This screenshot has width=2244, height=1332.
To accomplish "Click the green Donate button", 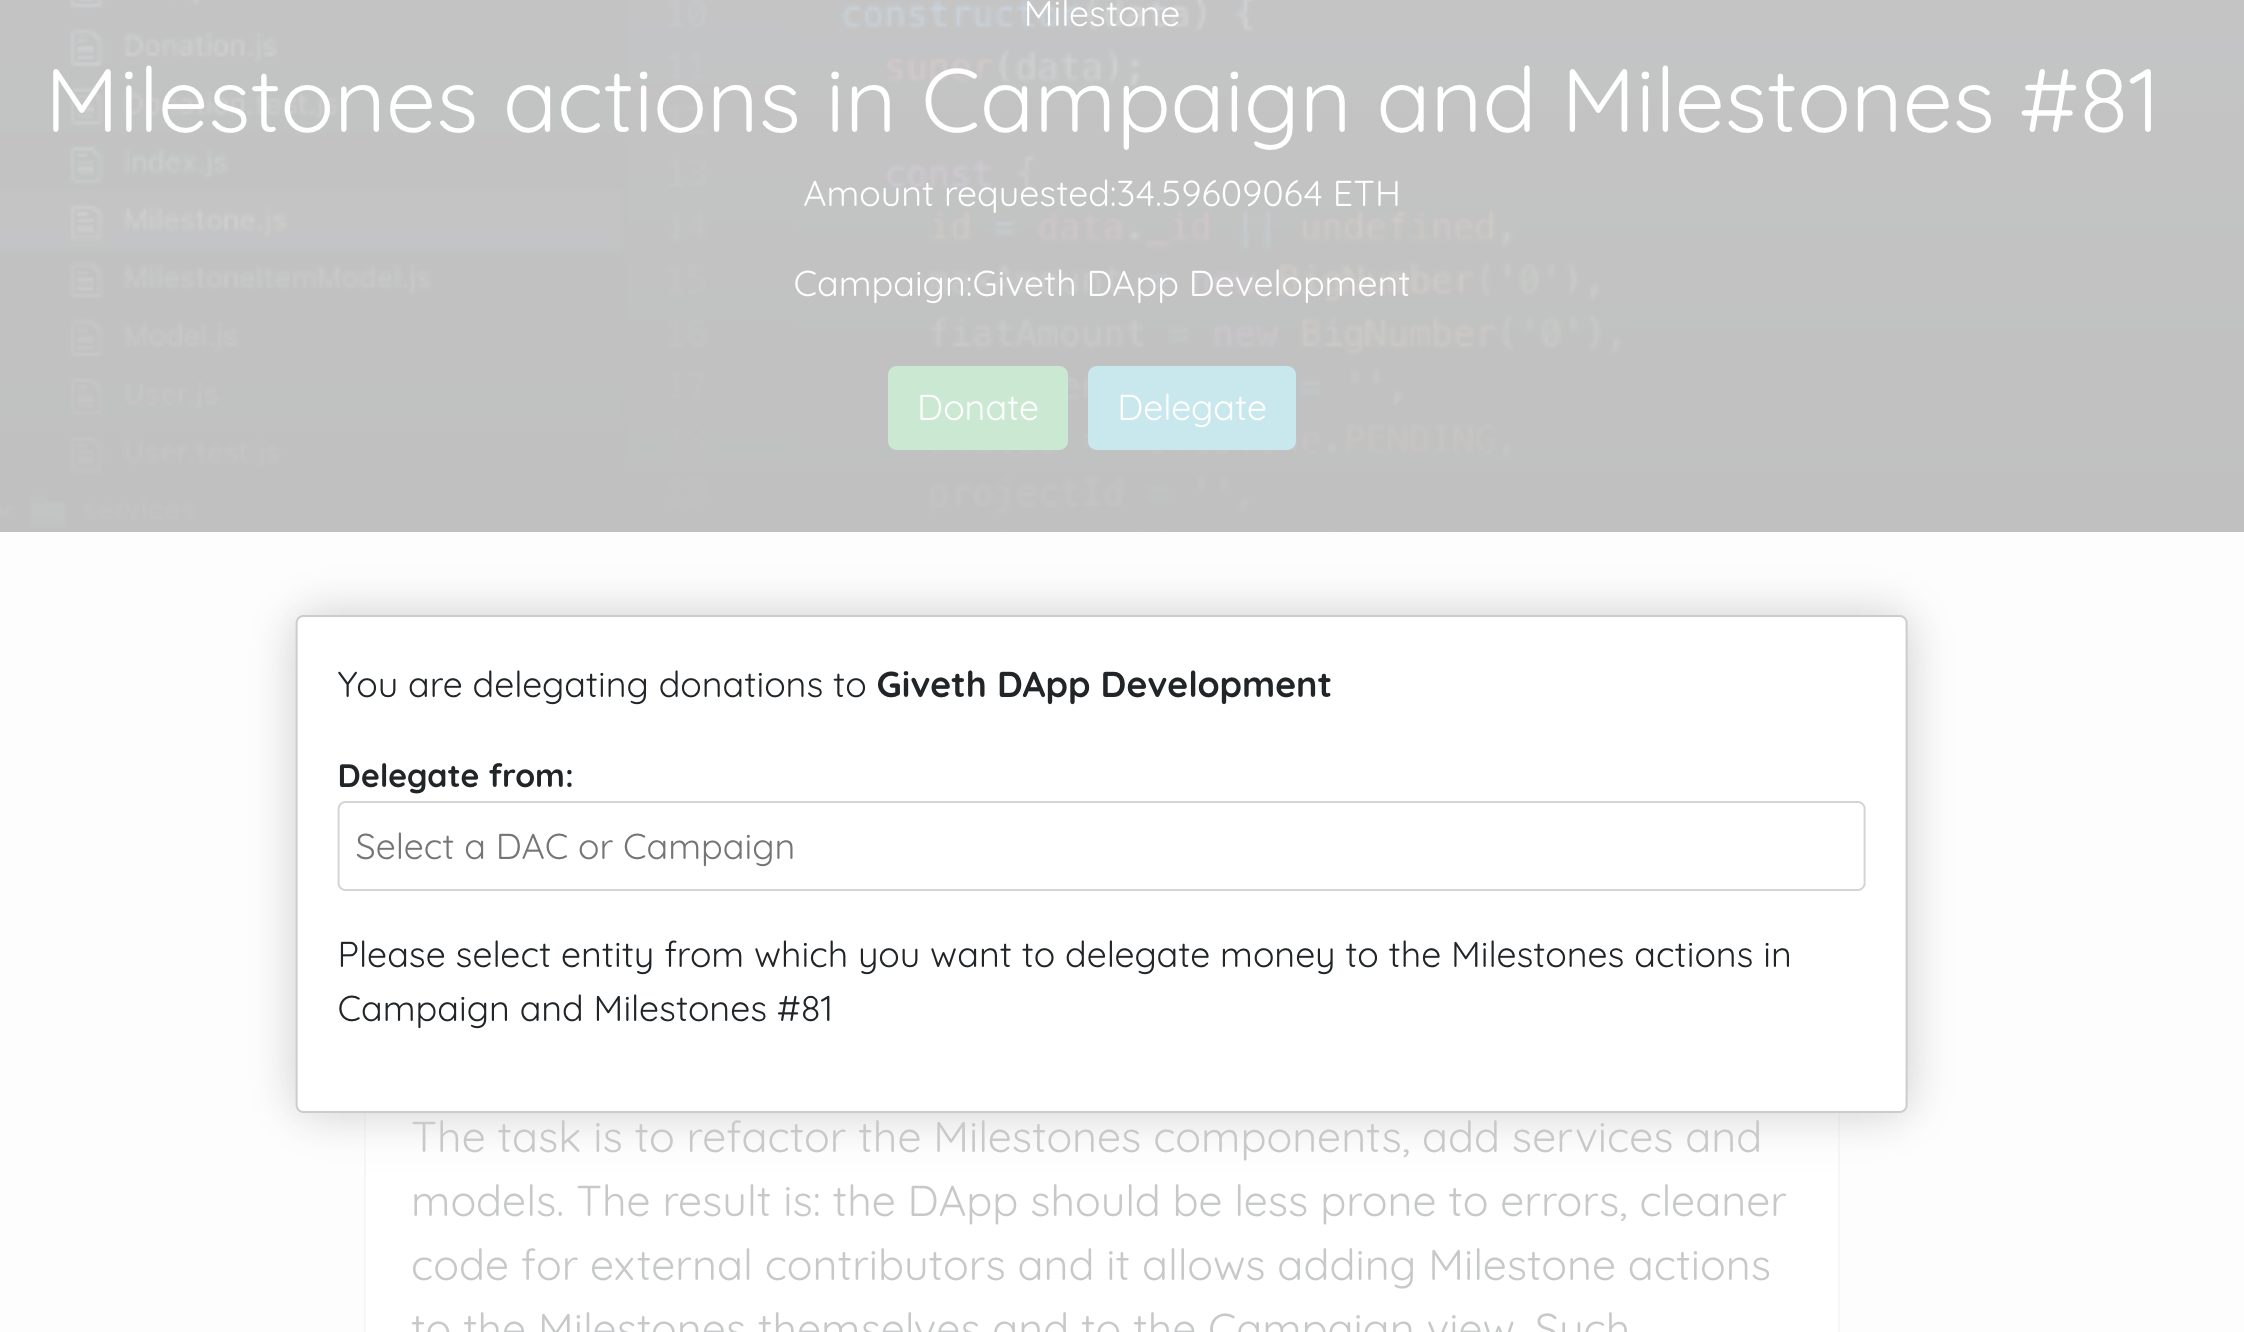I will [x=977, y=408].
